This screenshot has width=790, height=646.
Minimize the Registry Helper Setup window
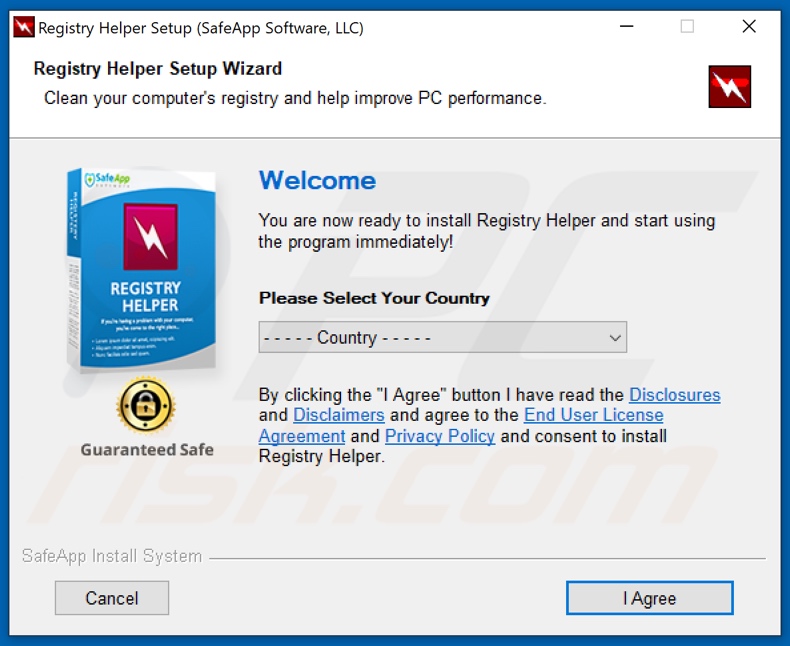[x=626, y=26]
